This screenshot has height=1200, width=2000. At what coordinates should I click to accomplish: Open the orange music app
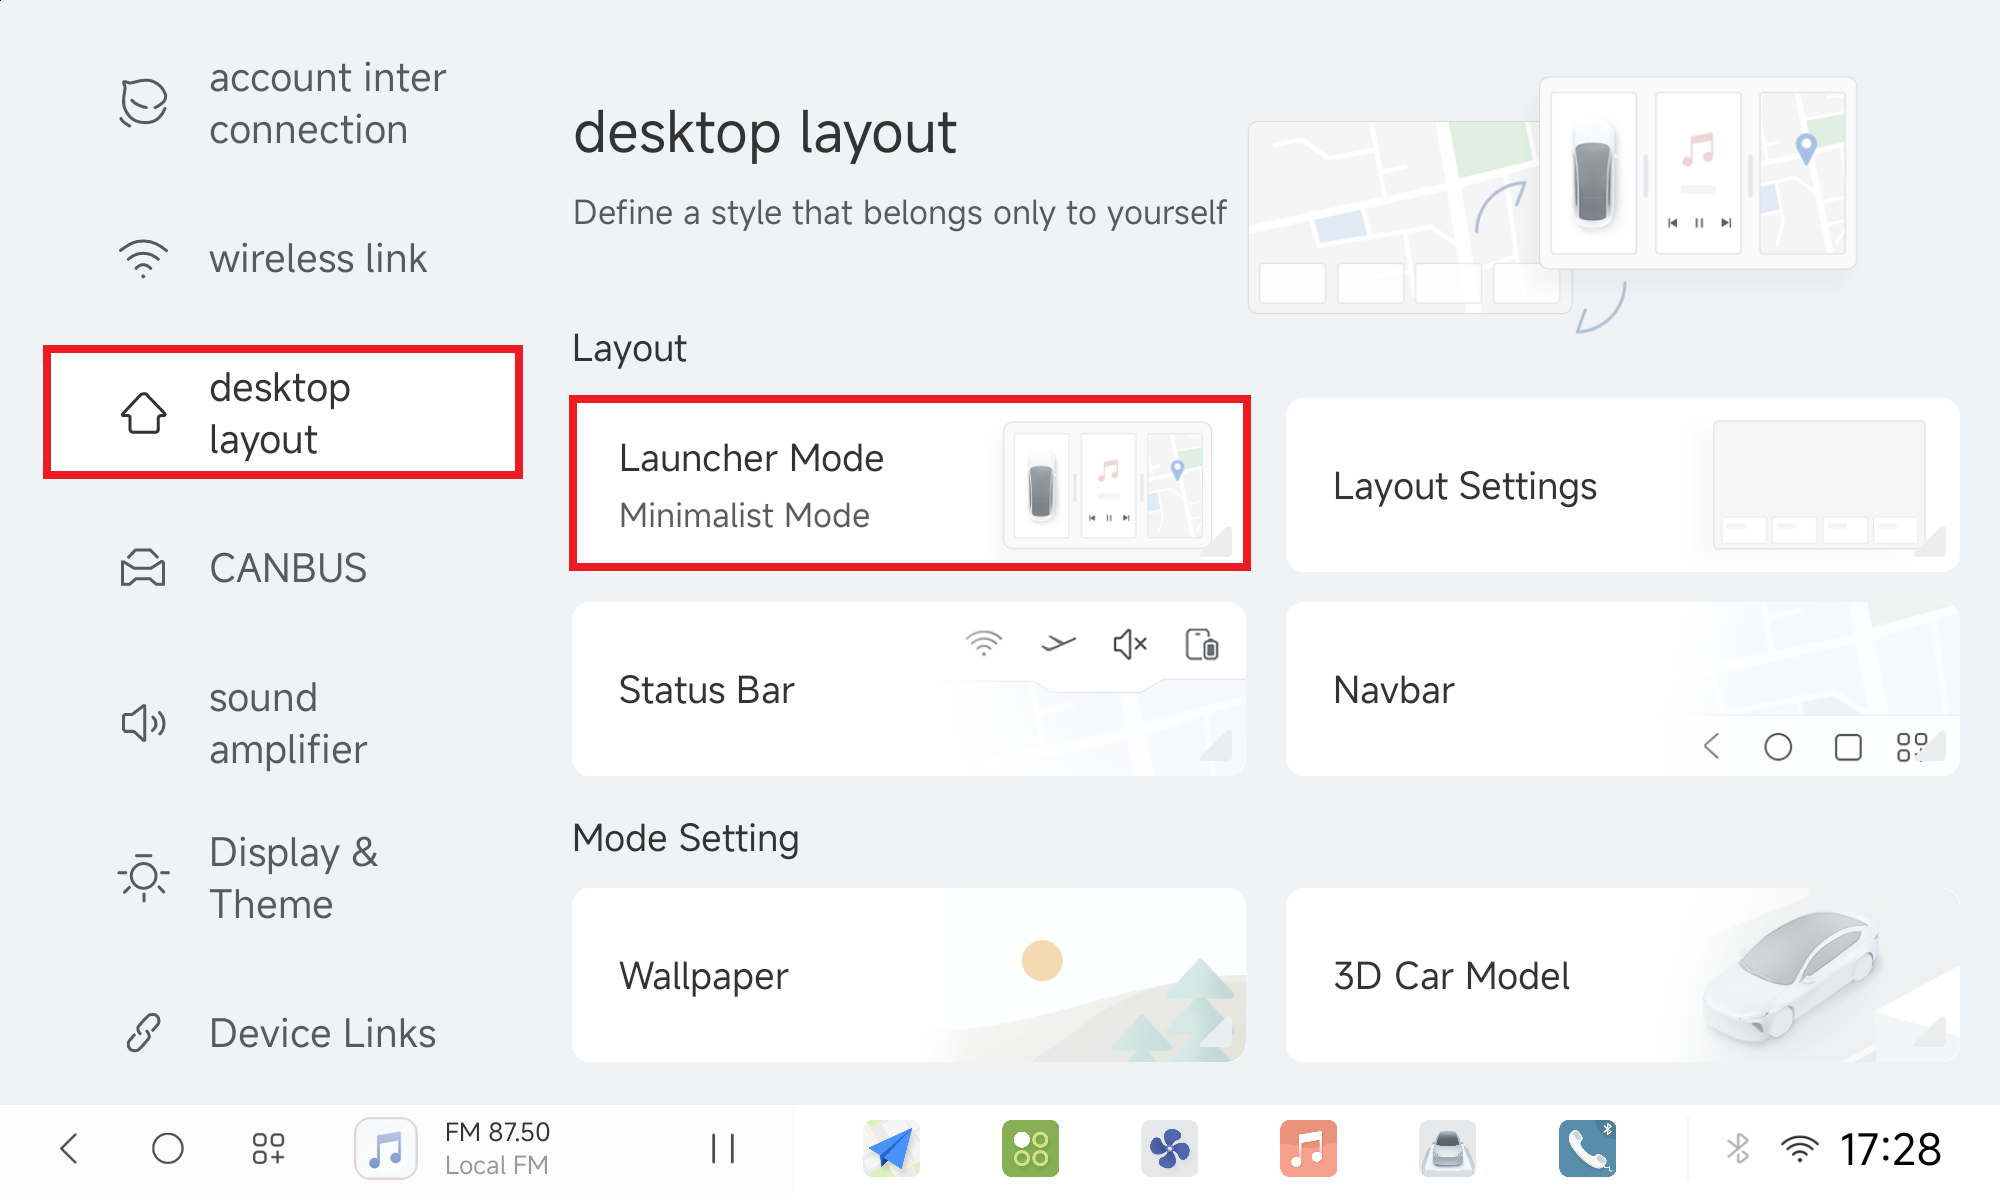point(1308,1148)
